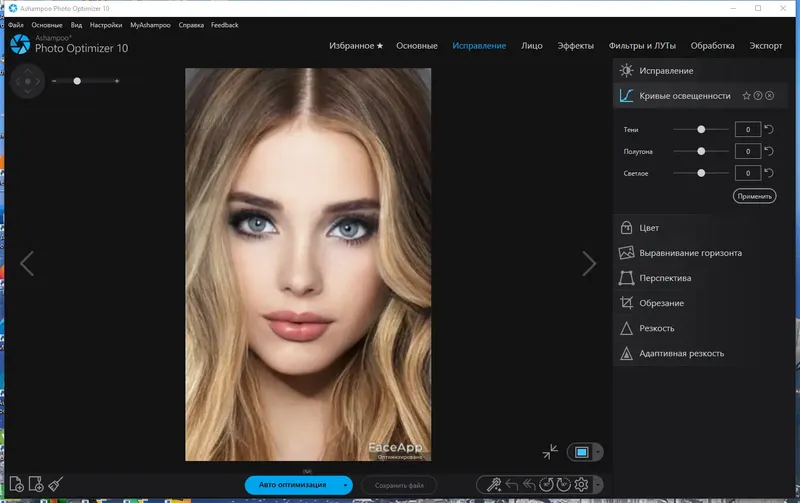Collapse the view with the inward arrows icon

[550, 452]
